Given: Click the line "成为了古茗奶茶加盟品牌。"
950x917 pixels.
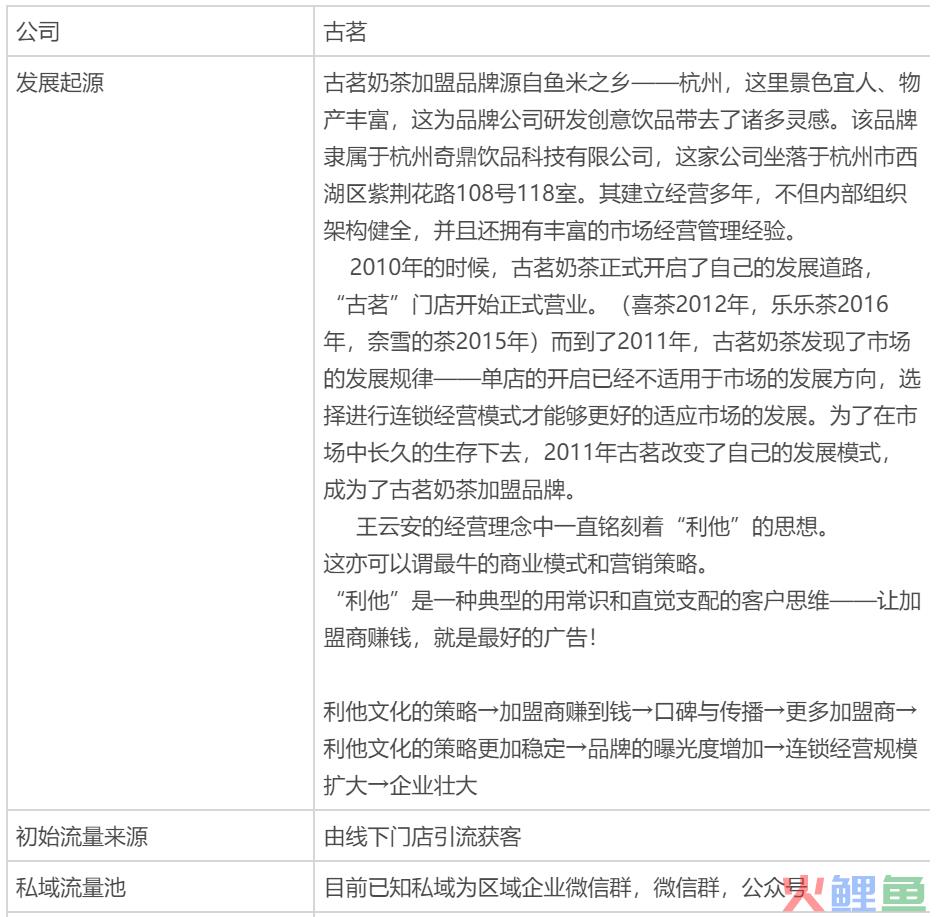Looking at the screenshot, I should tap(450, 489).
